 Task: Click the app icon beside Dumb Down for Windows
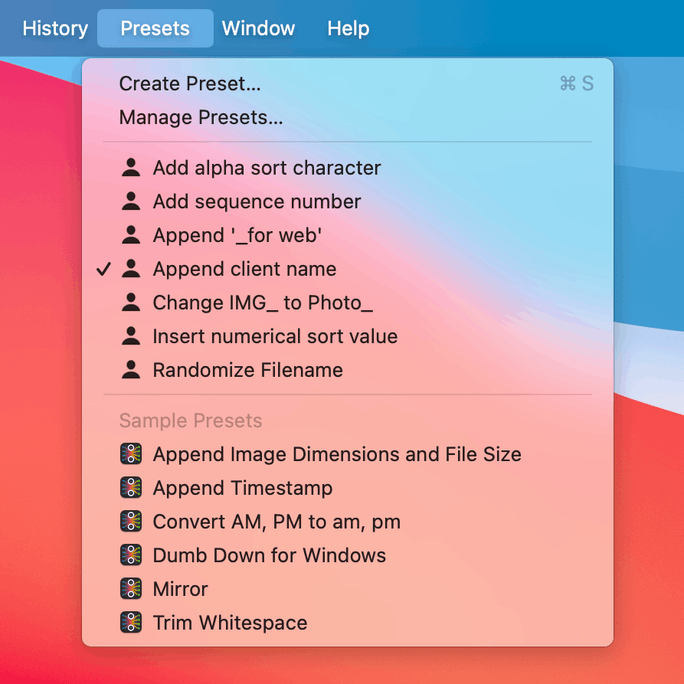click(131, 555)
